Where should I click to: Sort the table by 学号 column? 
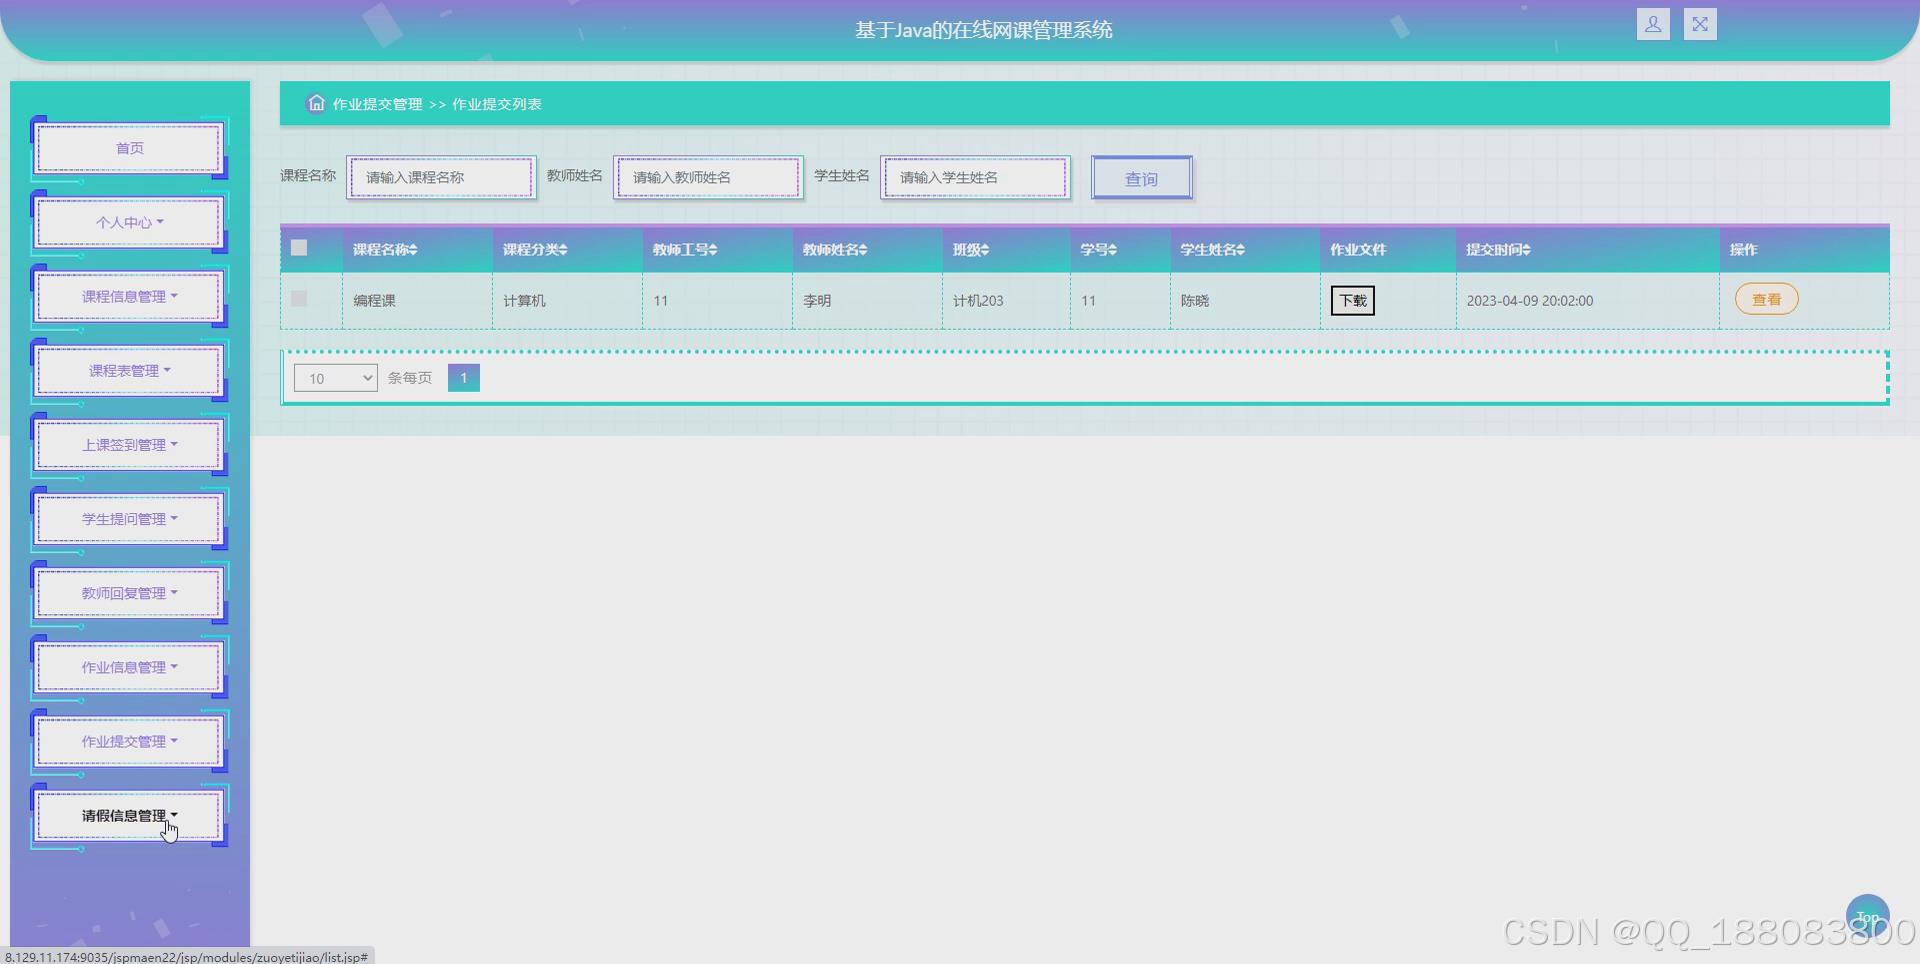point(1098,249)
